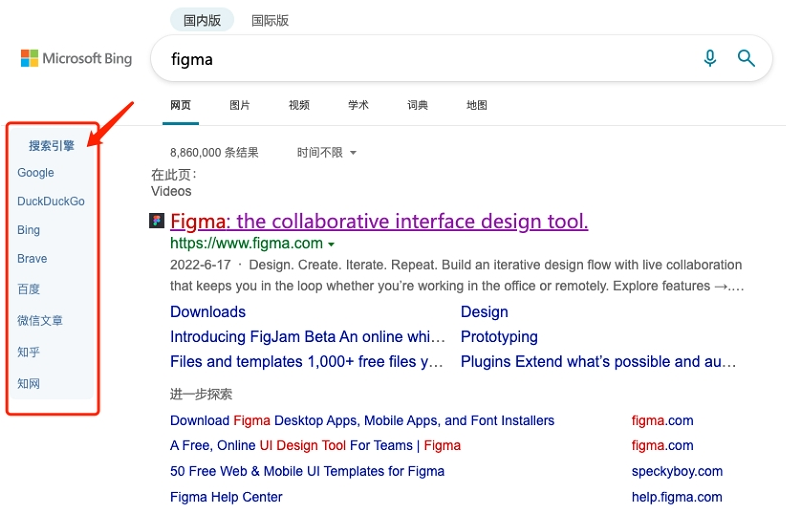Open the Plugins Extend sitelink
The height and width of the screenshot is (509, 786).
[x=599, y=362]
